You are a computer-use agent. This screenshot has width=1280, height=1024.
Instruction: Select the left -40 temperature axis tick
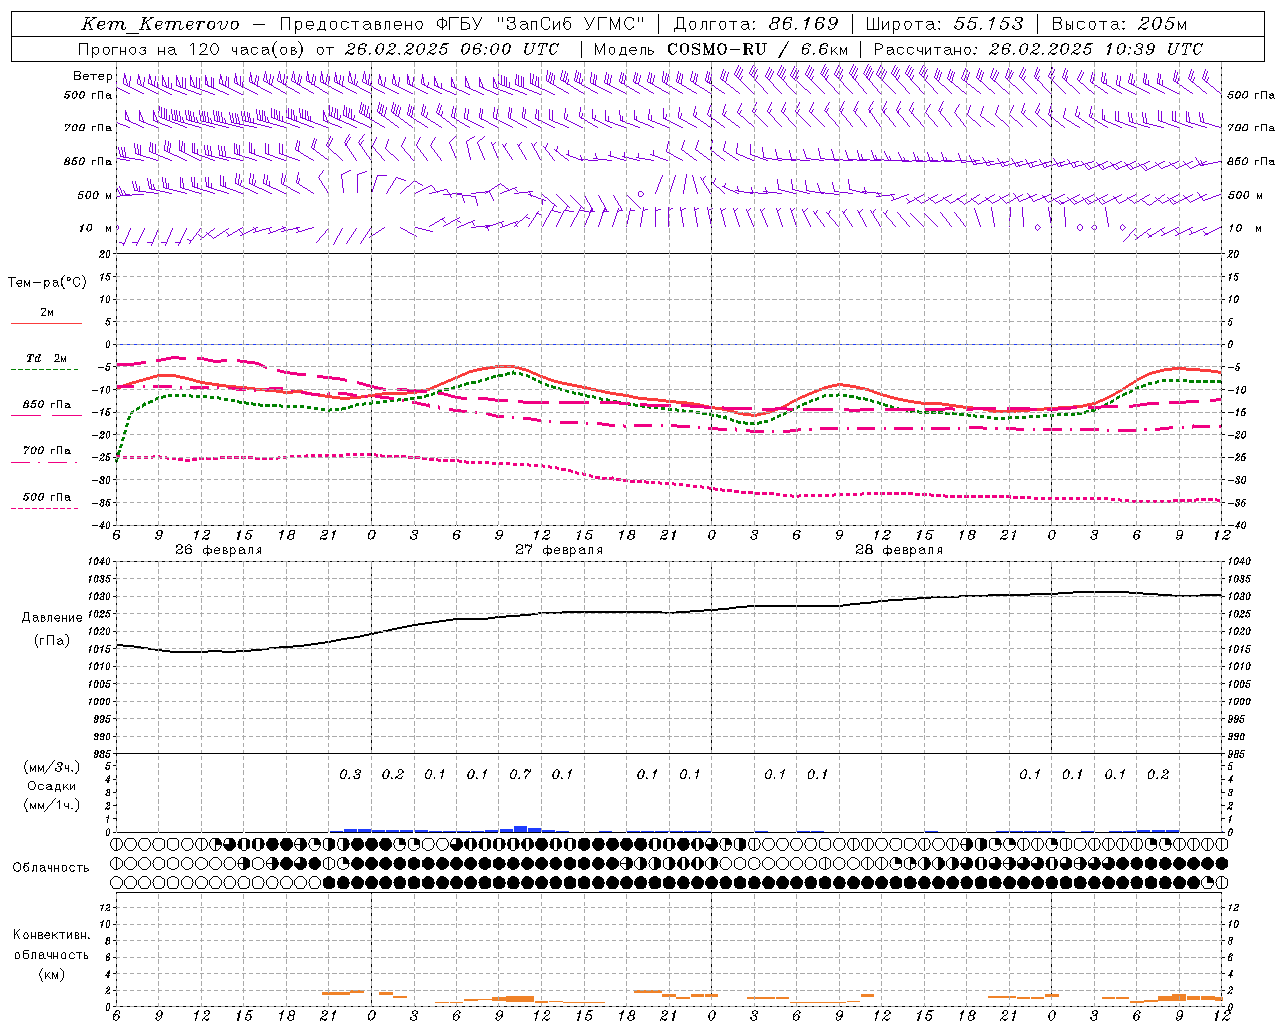102,526
